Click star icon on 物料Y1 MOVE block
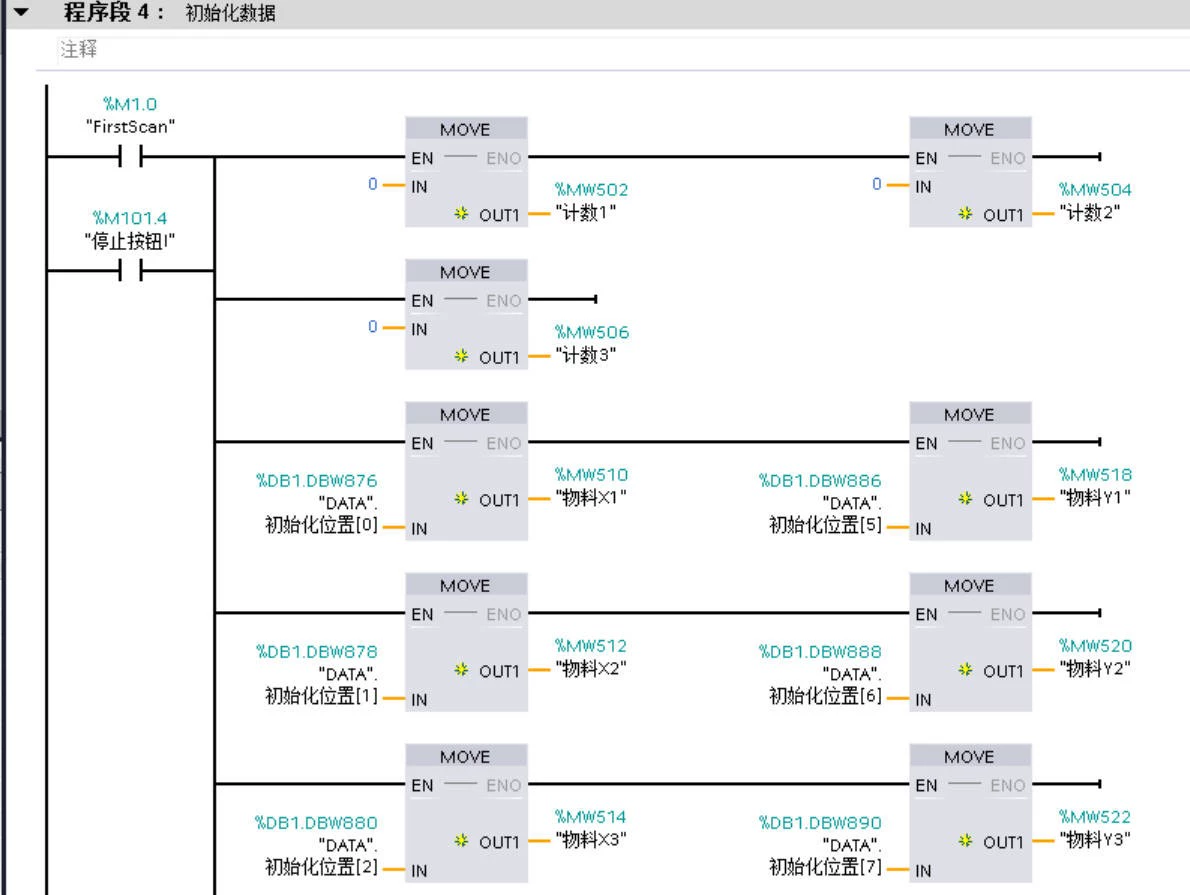The width and height of the screenshot is (1190, 895). [x=965, y=498]
